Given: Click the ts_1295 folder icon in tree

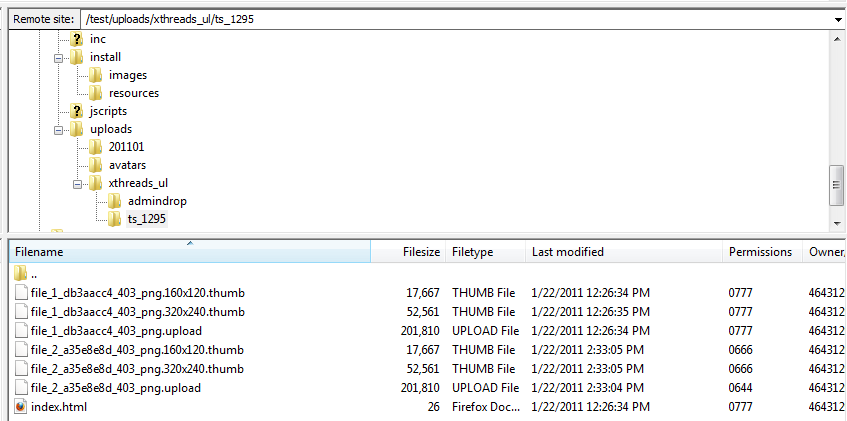Looking at the screenshot, I should (115, 219).
